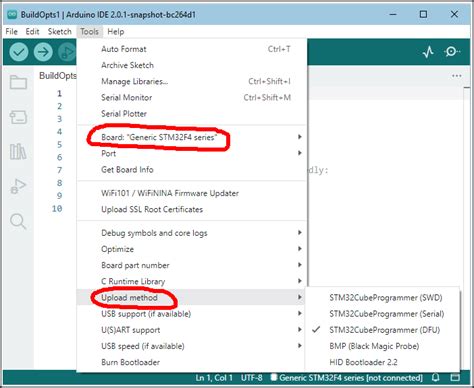This screenshot has width=474, height=388.
Task: Expand the Optimize submenu
Action: pos(192,249)
